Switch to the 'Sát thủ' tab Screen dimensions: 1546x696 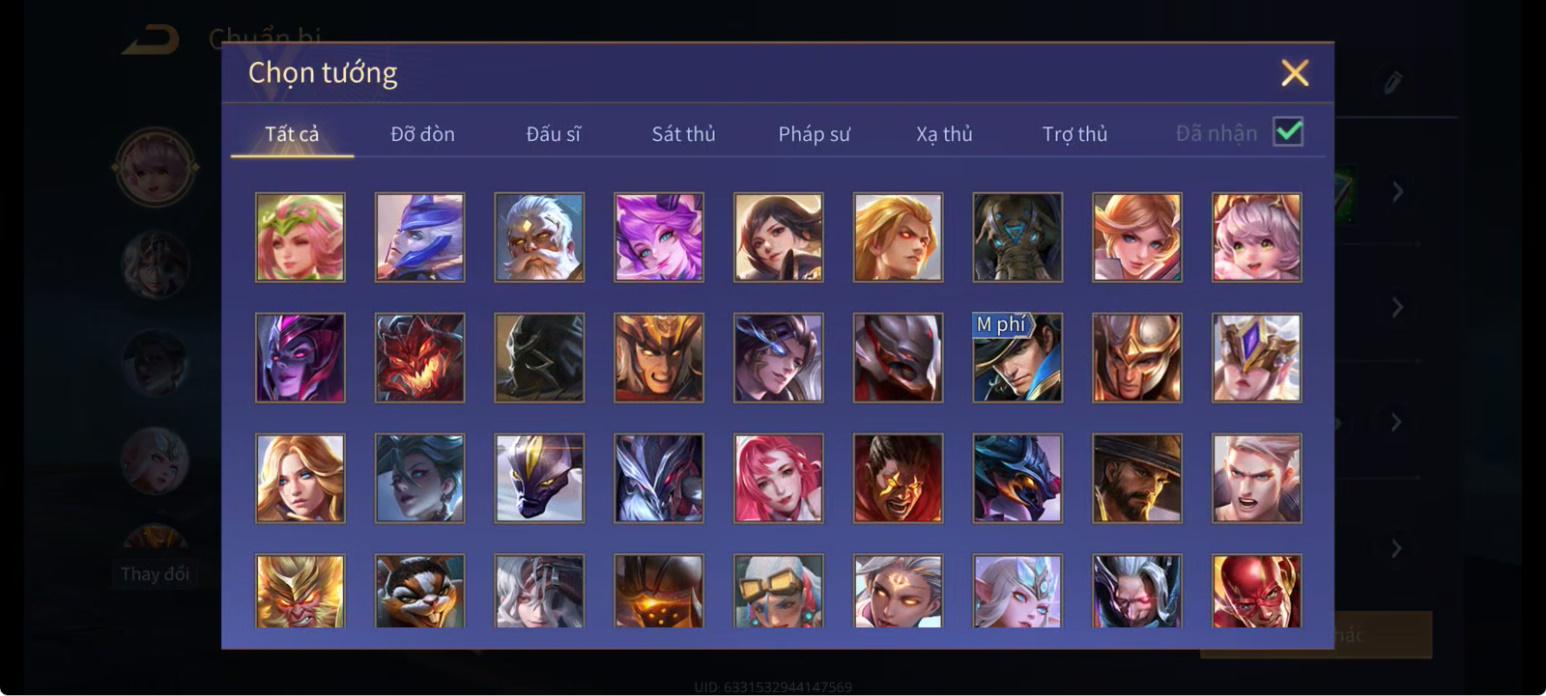tap(683, 134)
